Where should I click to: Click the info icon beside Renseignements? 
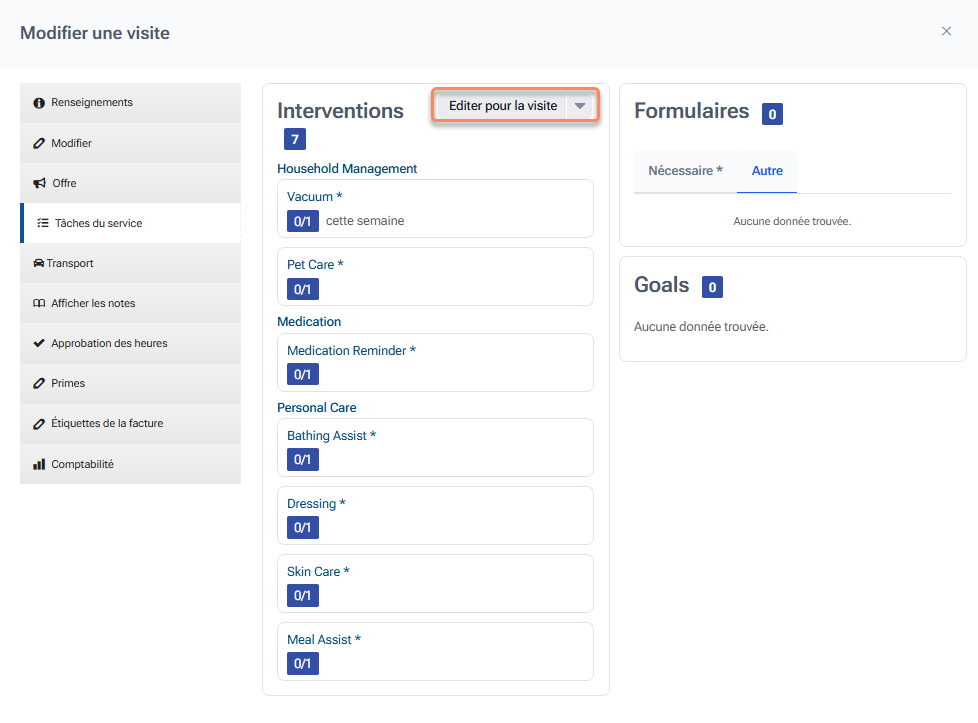coord(40,103)
